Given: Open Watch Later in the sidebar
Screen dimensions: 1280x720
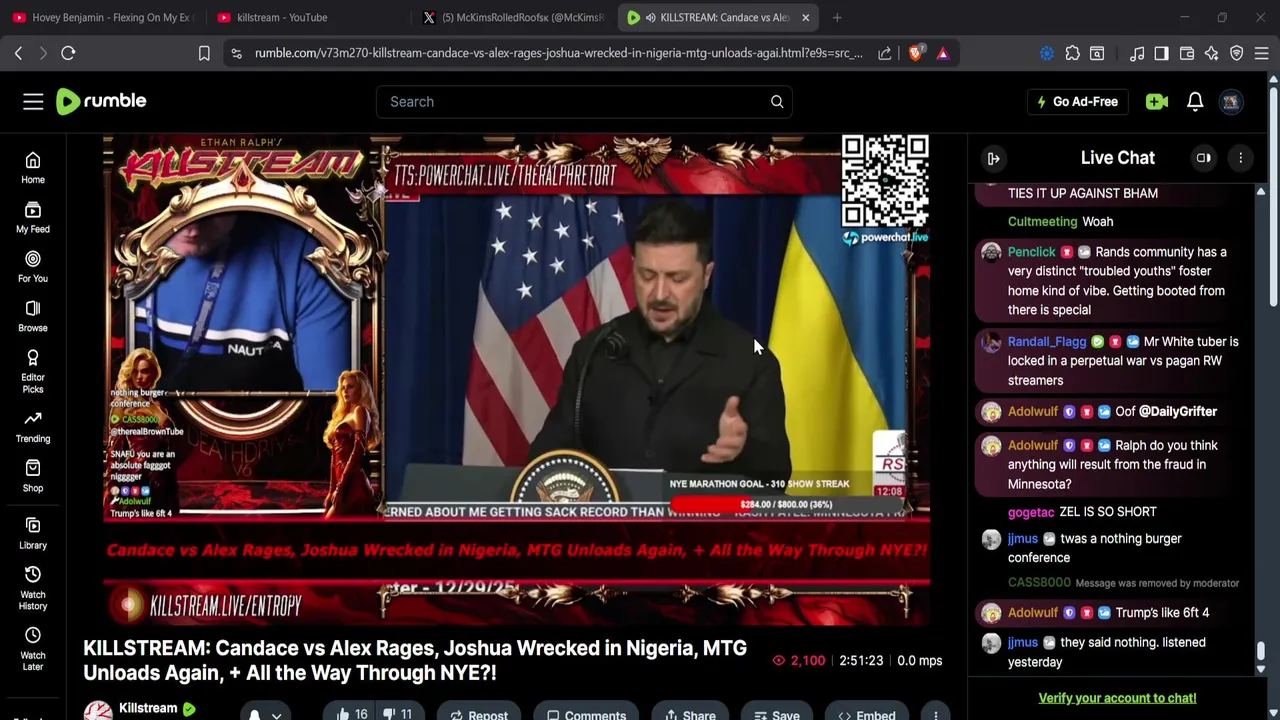Looking at the screenshot, I should [33, 649].
